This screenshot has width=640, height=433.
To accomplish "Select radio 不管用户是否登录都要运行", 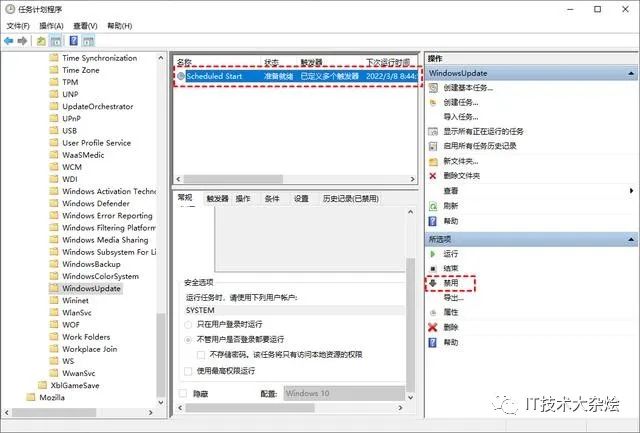I will (188, 340).
